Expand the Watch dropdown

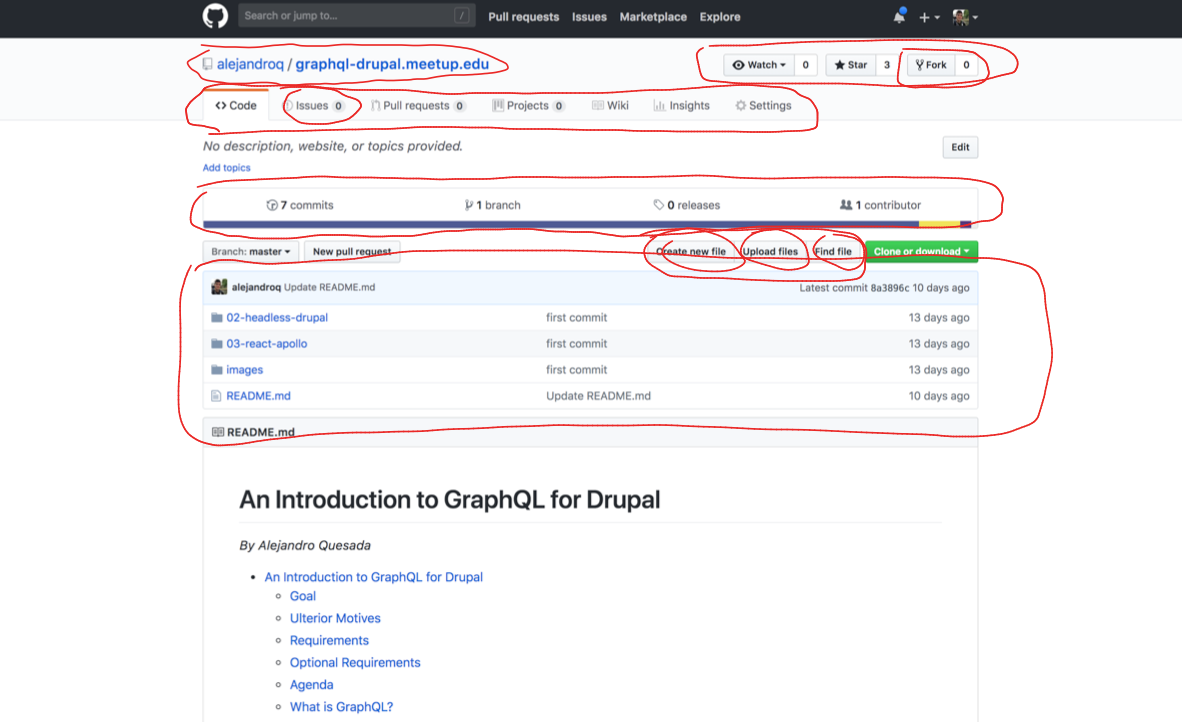[759, 65]
